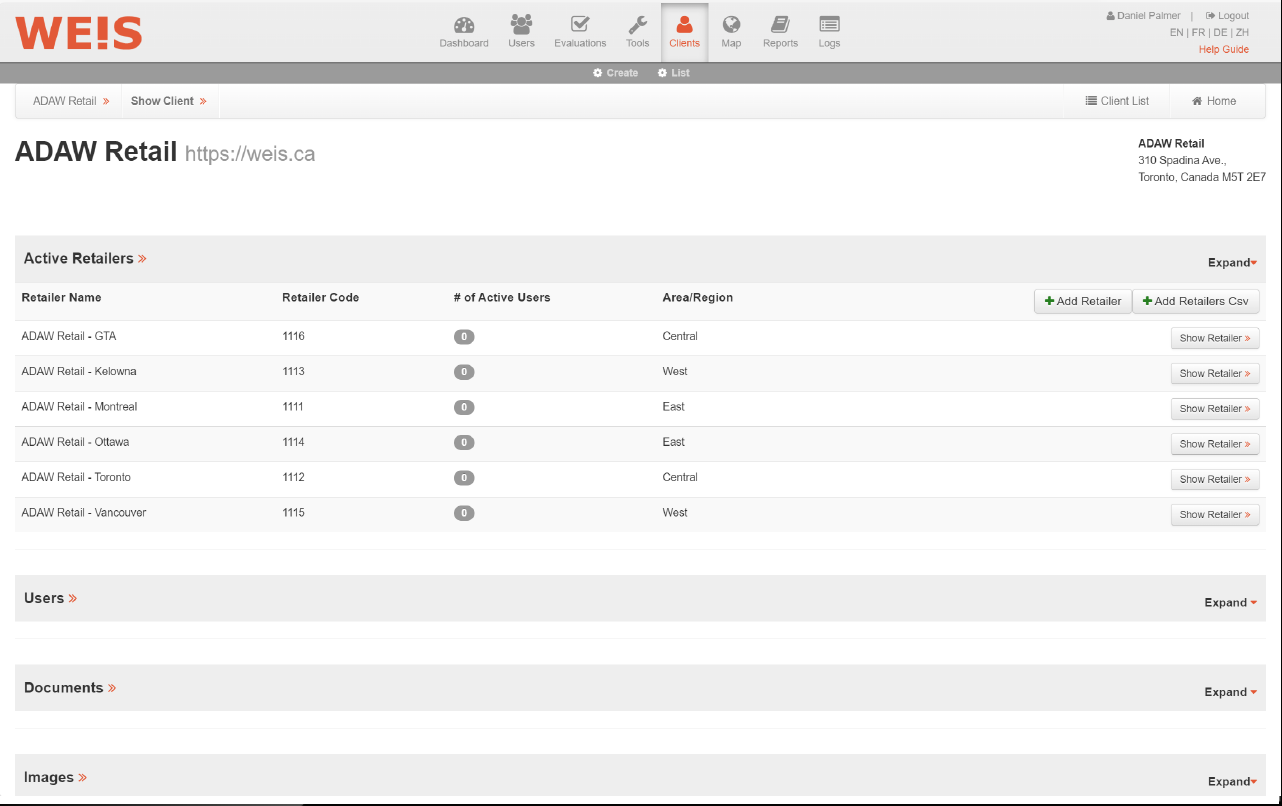Expand the Active Retailers section

[1231, 263]
